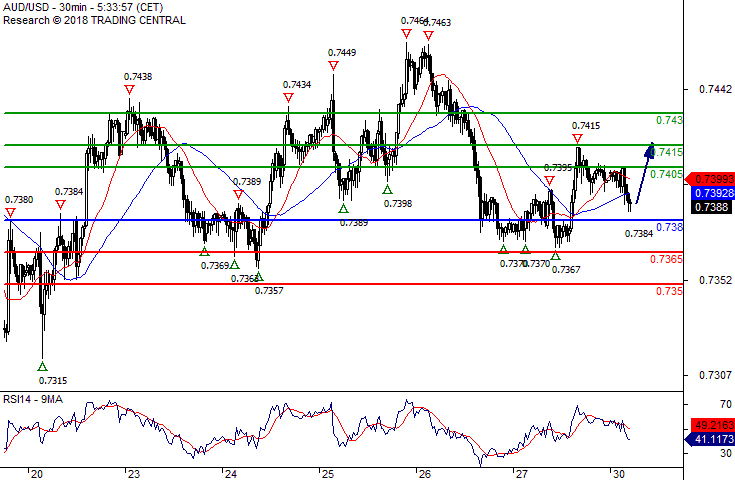The height and width of the screenshot is (480, 735).
Task: Select the red triangle marker under the 0.7434 label
Action: tap(288, 98)
